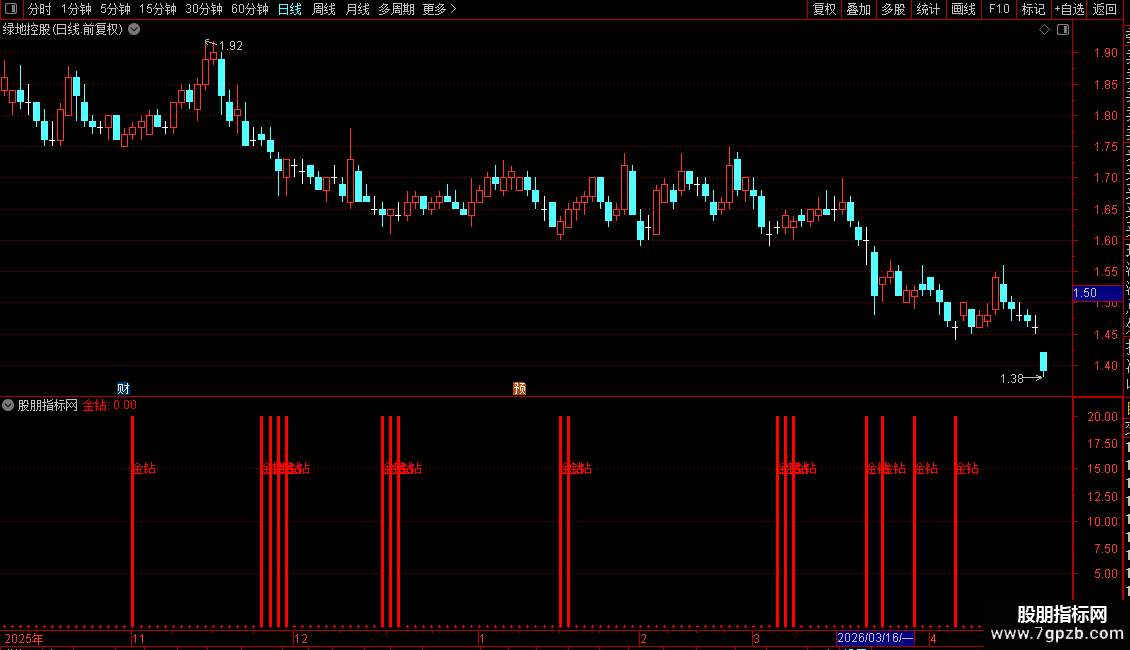This screenshot has width=1130, height=650.
Task: Expand the 更多 timeframe options
Action: tap(439, 9)
